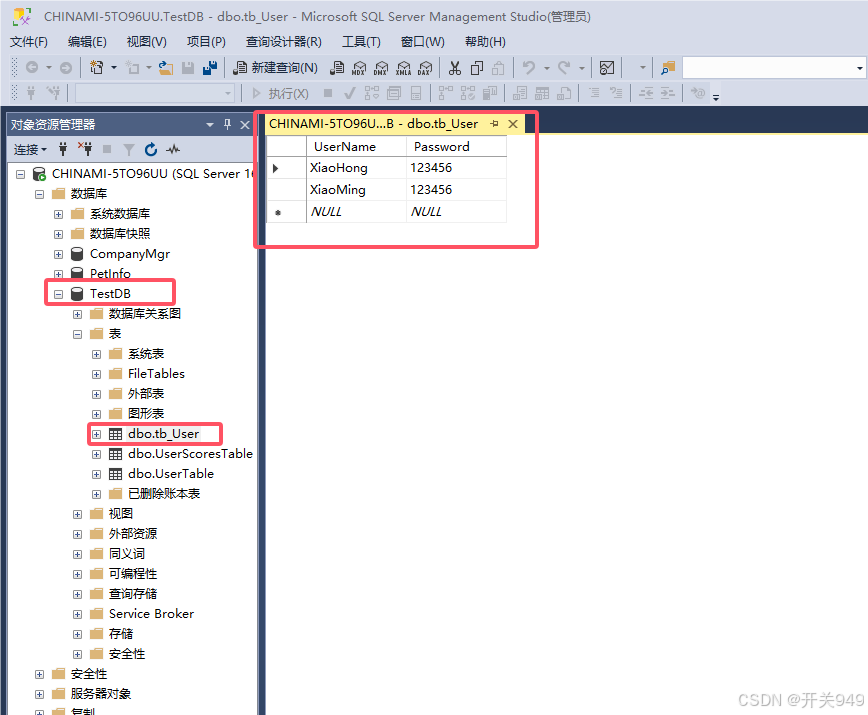Screen dimensions: 868x715
Task: Click the DMX query icon
Action: pos(381,68)
